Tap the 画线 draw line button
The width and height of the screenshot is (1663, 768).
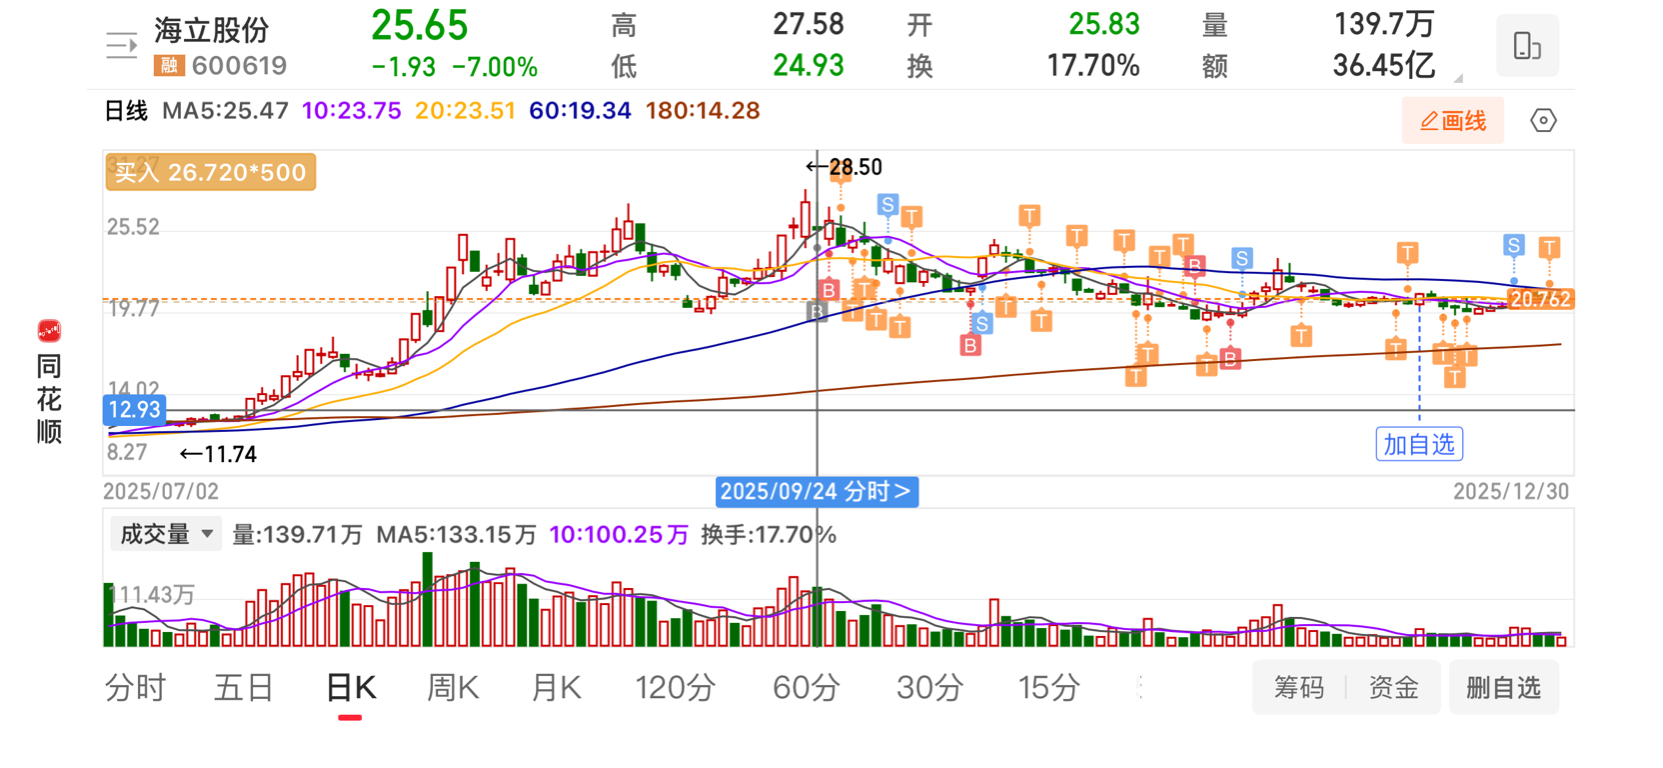(x=1453, y=121)
